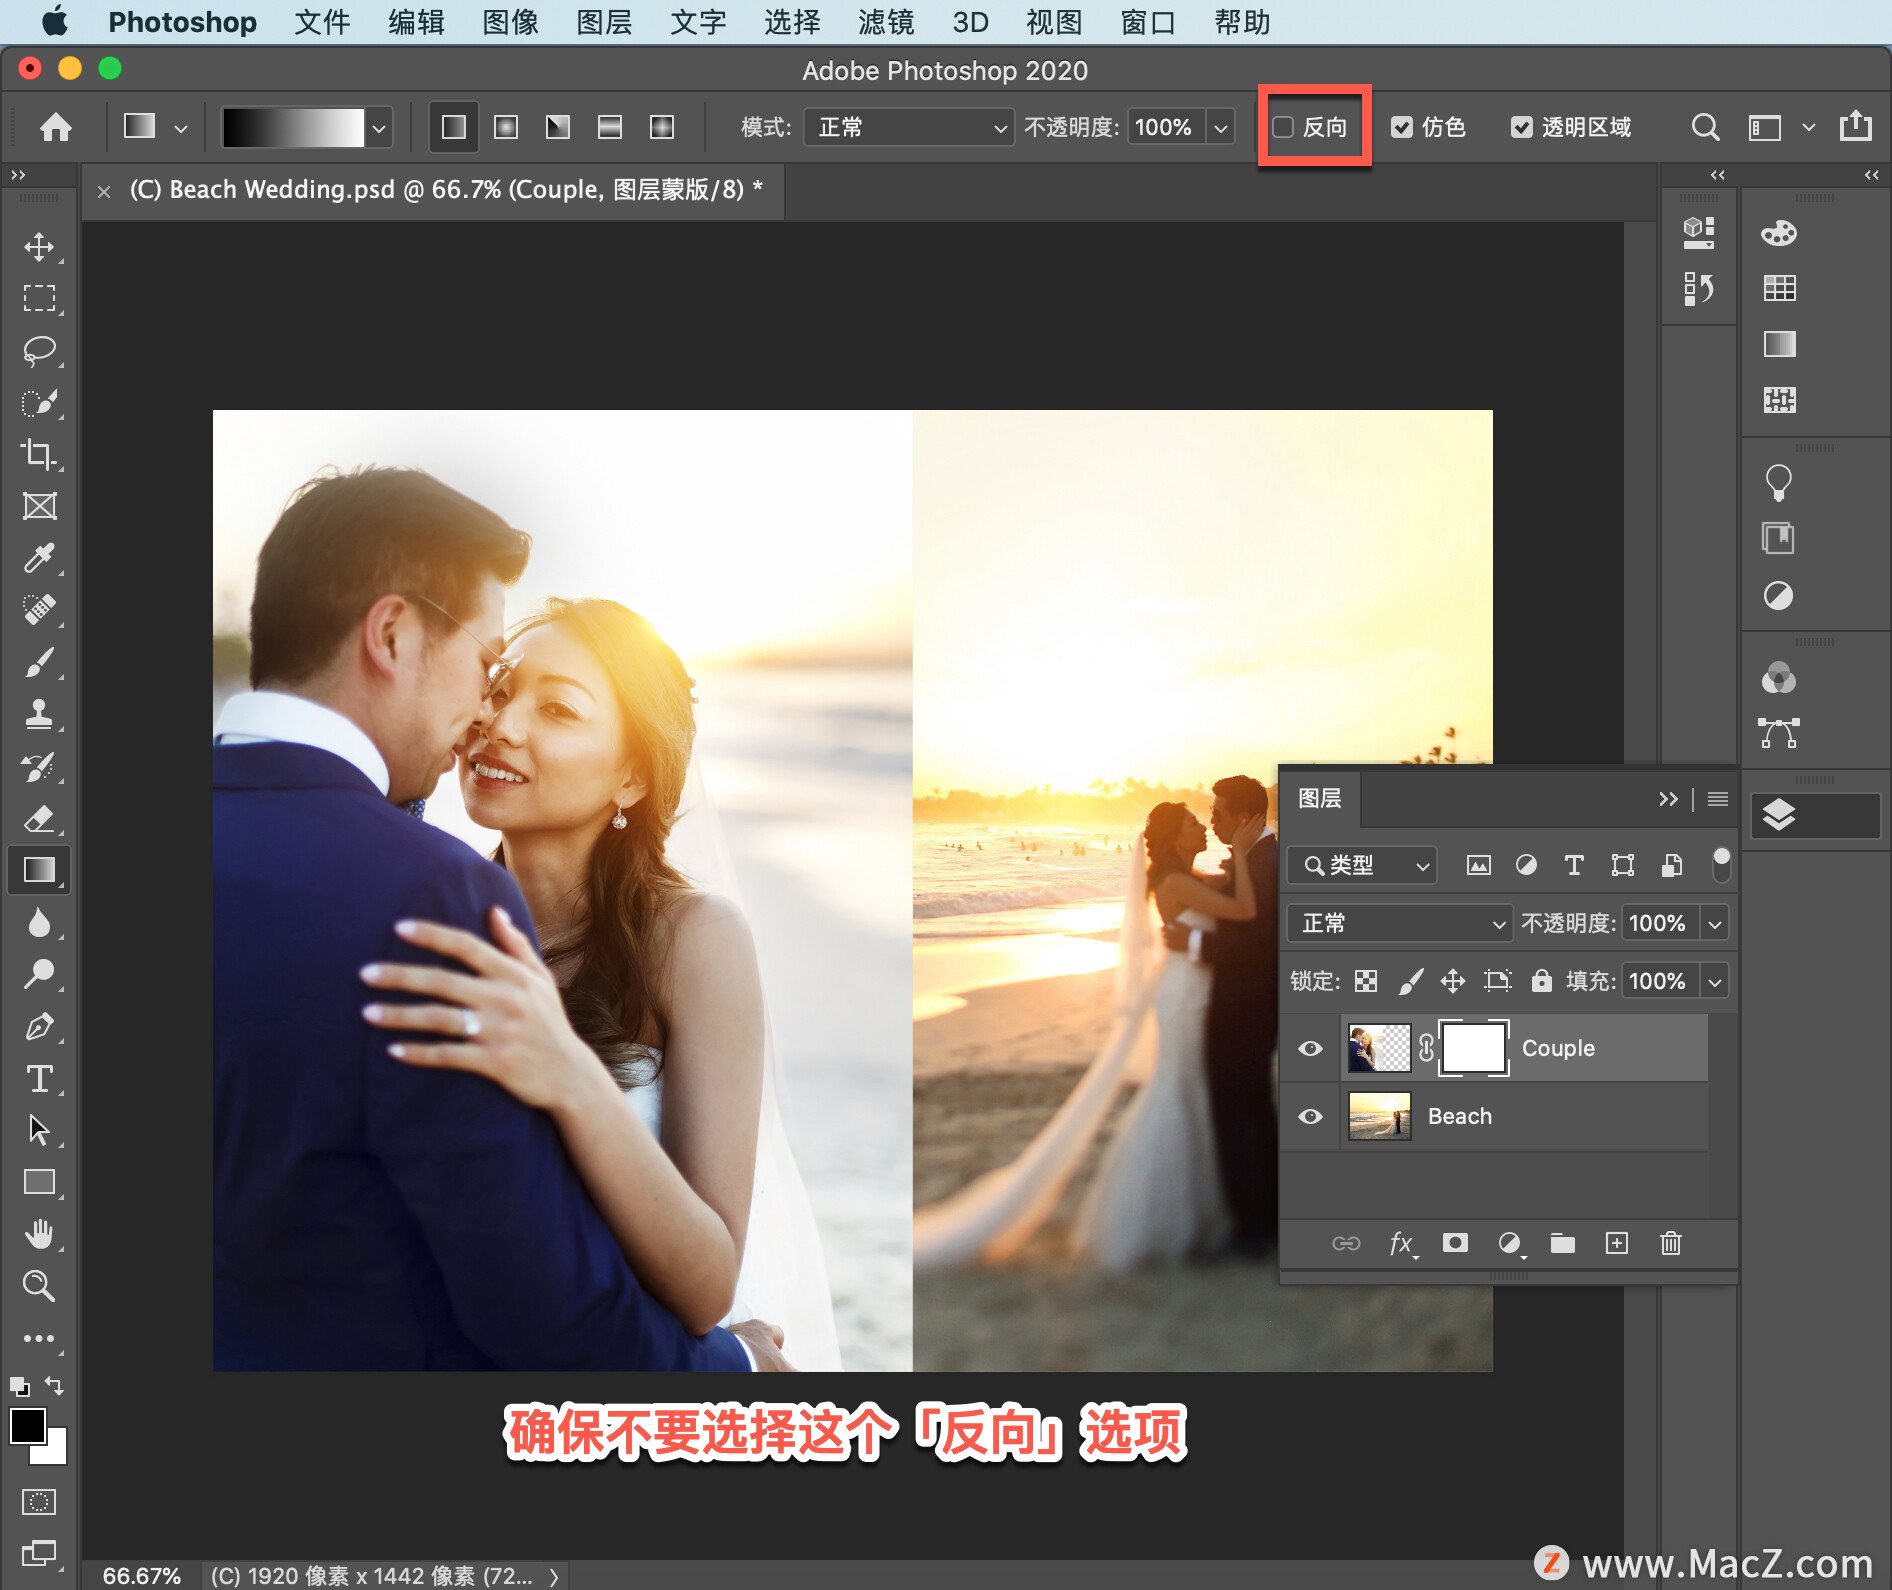Create a new layer with plus icon

tap(1617, 1243)
